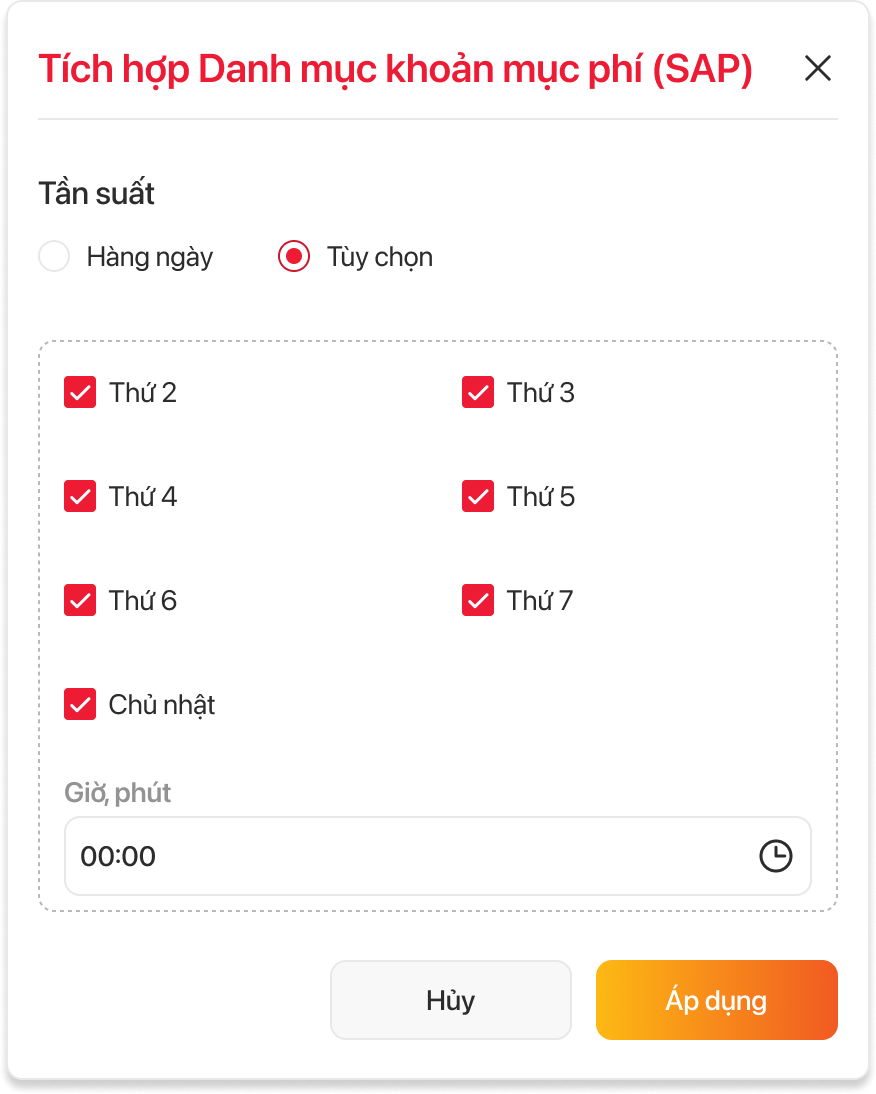This screenshot has width=876, height=1094.
Task: Click the Chủ nhật label text
Action: (162, 705)
